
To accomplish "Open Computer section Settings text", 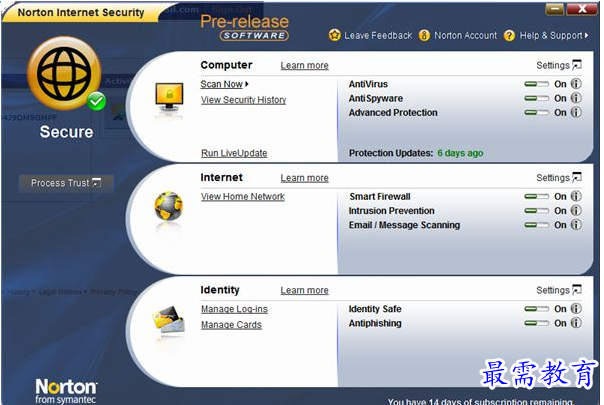I will tap(553, 66).
